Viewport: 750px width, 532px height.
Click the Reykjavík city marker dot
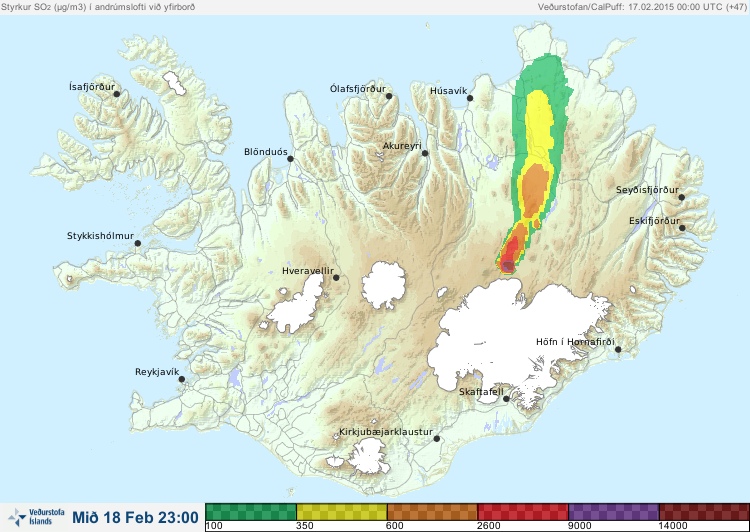[182, 379]
